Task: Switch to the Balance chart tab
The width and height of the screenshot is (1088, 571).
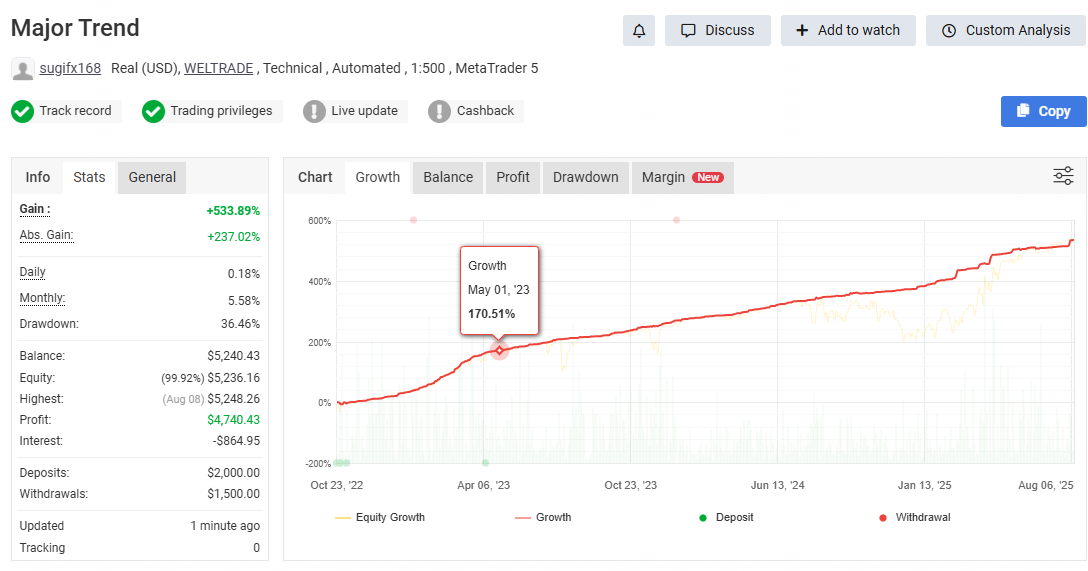Action: point(448,177)
